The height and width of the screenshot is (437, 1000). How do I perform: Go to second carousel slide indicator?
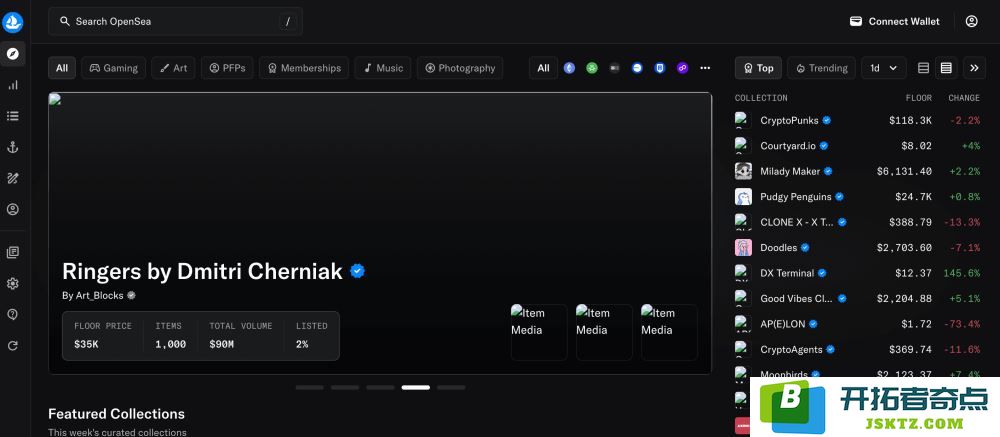[x=345, y=387]
